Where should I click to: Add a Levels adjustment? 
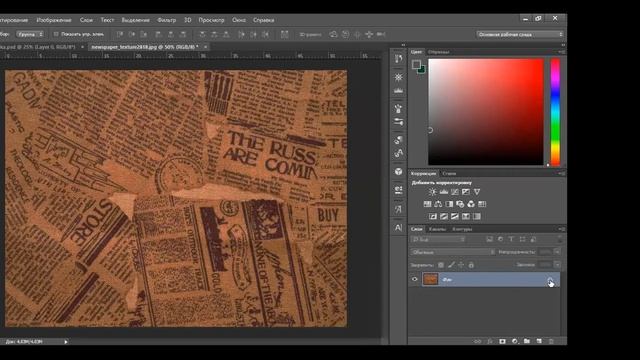click(444, 191)
